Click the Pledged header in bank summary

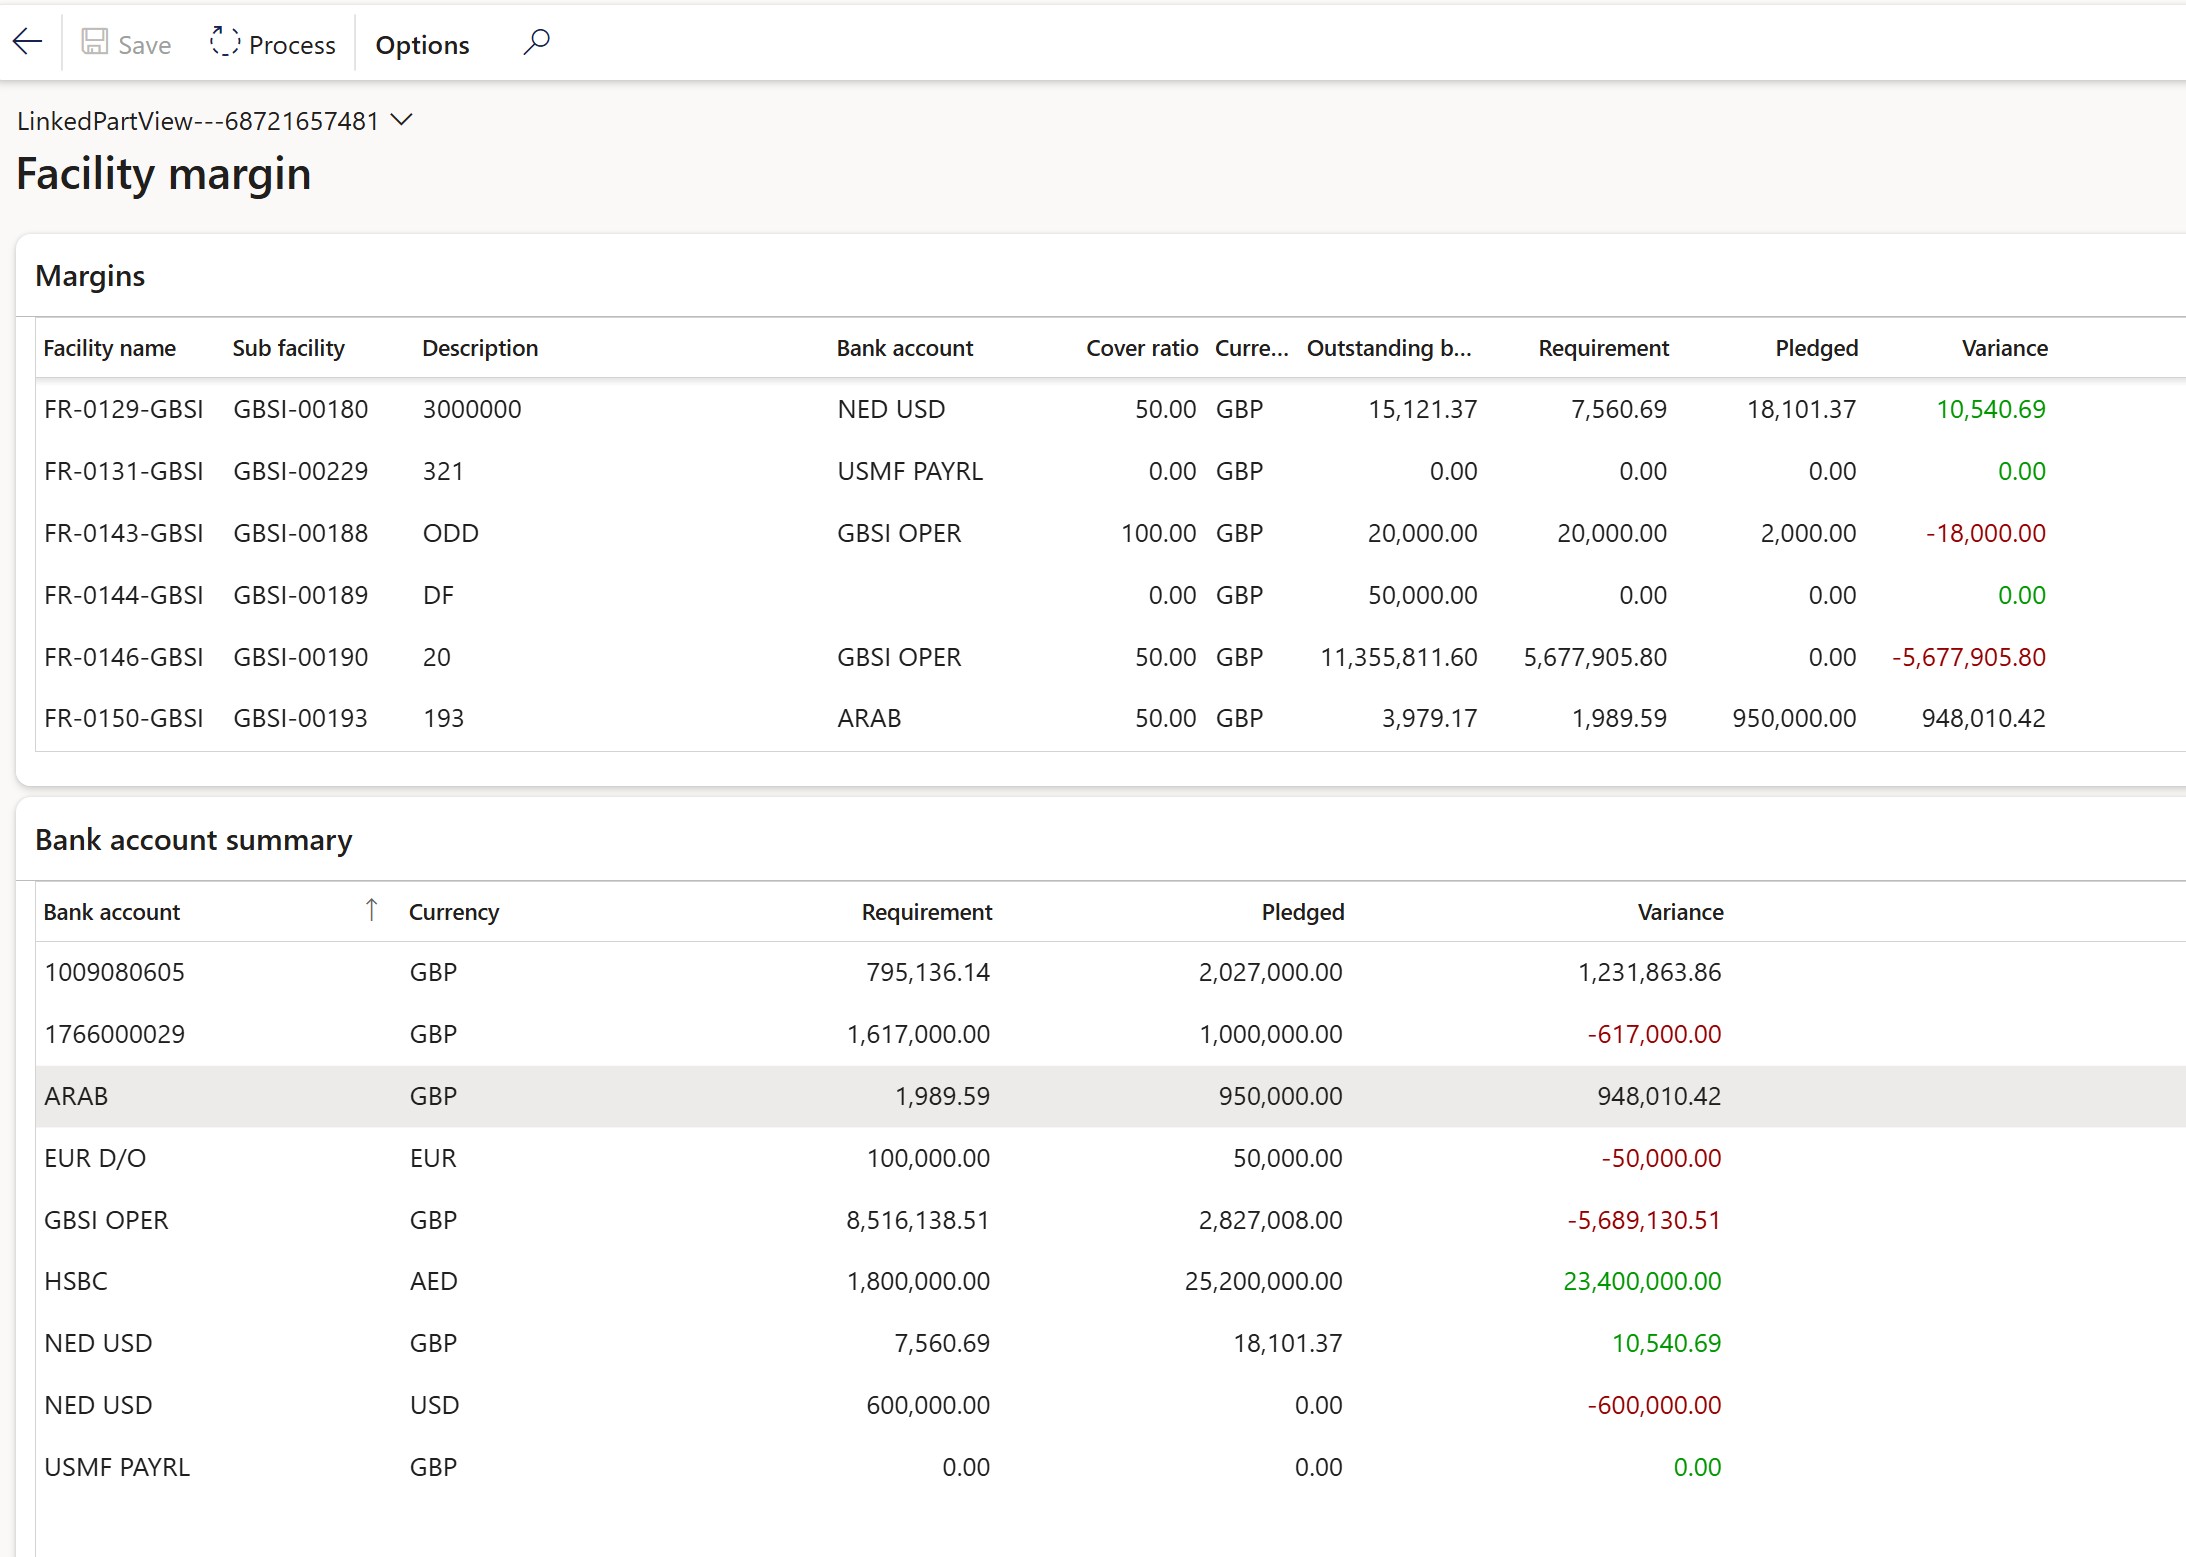tap(1302, 912)
